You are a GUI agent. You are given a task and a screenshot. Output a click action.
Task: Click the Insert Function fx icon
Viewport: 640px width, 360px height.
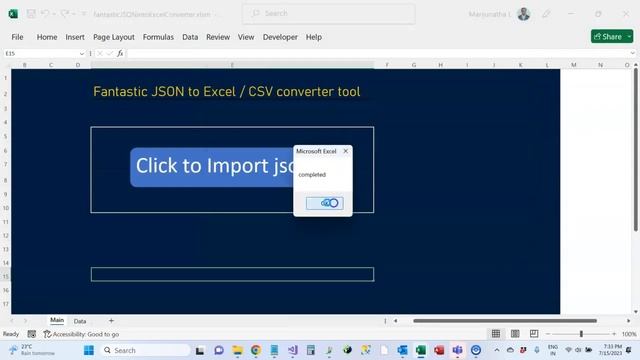click(120, 53)
